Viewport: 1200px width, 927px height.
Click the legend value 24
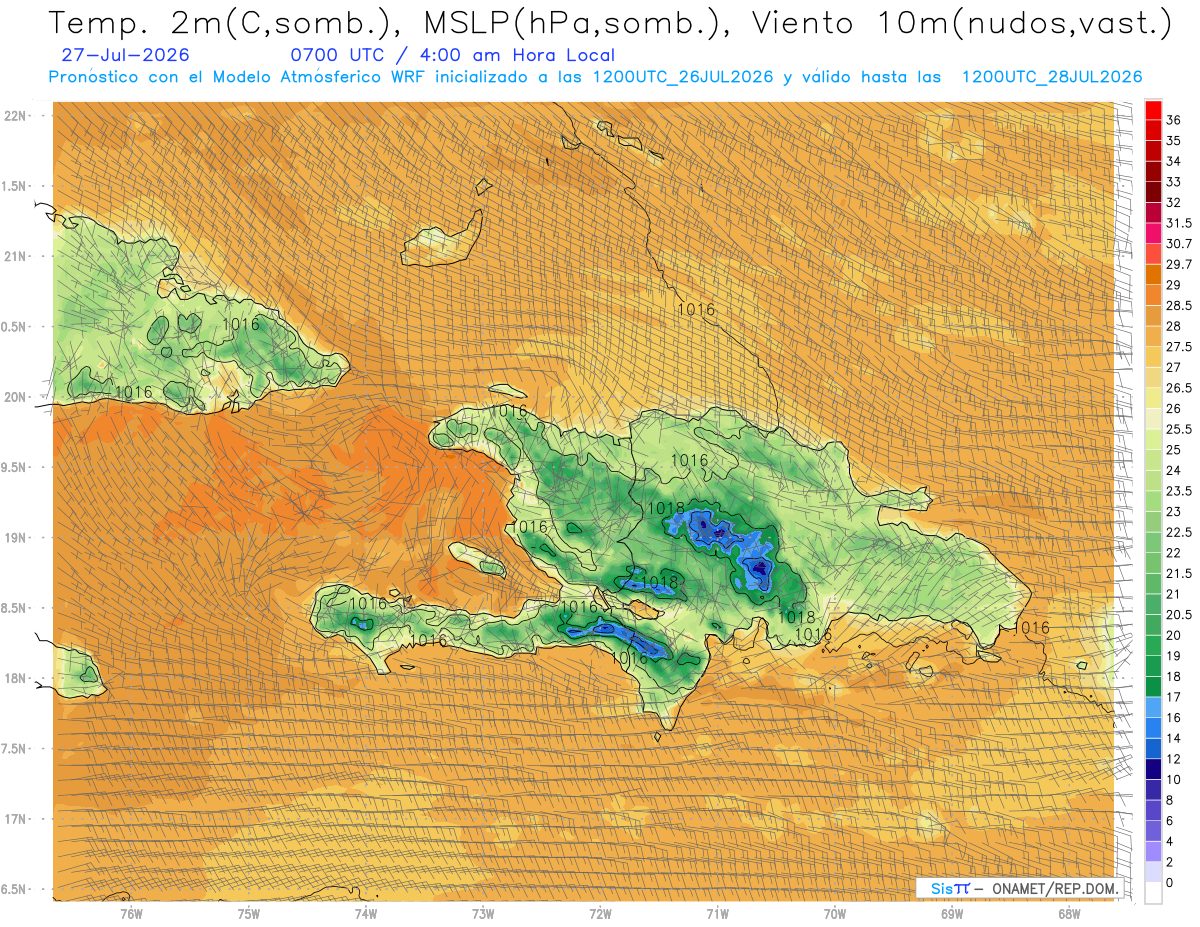(1173, 470)
